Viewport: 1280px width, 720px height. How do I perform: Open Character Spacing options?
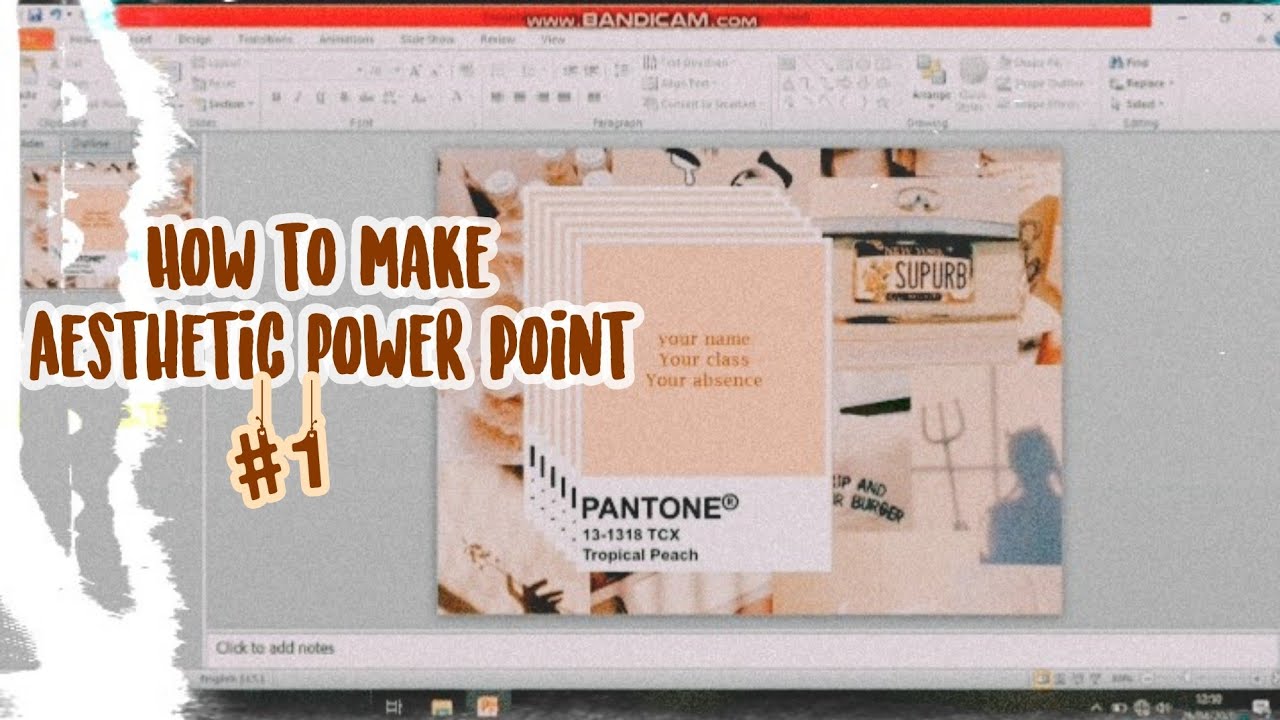[391, 97]
